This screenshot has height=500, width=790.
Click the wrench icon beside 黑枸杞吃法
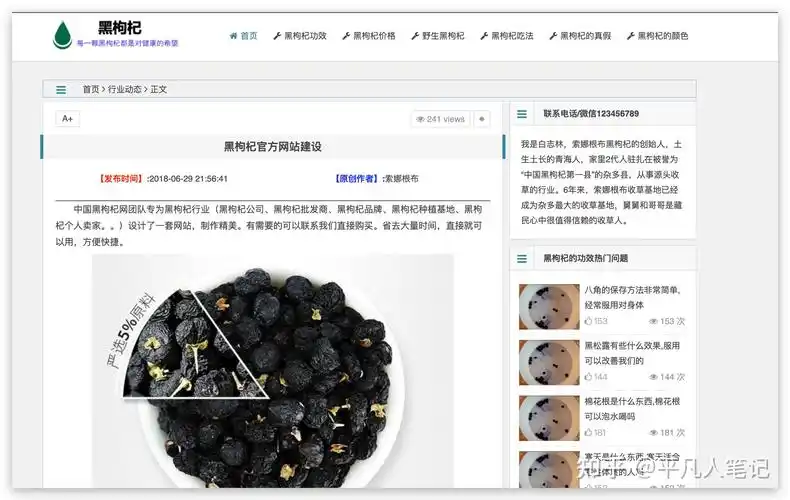pos(484,36)
